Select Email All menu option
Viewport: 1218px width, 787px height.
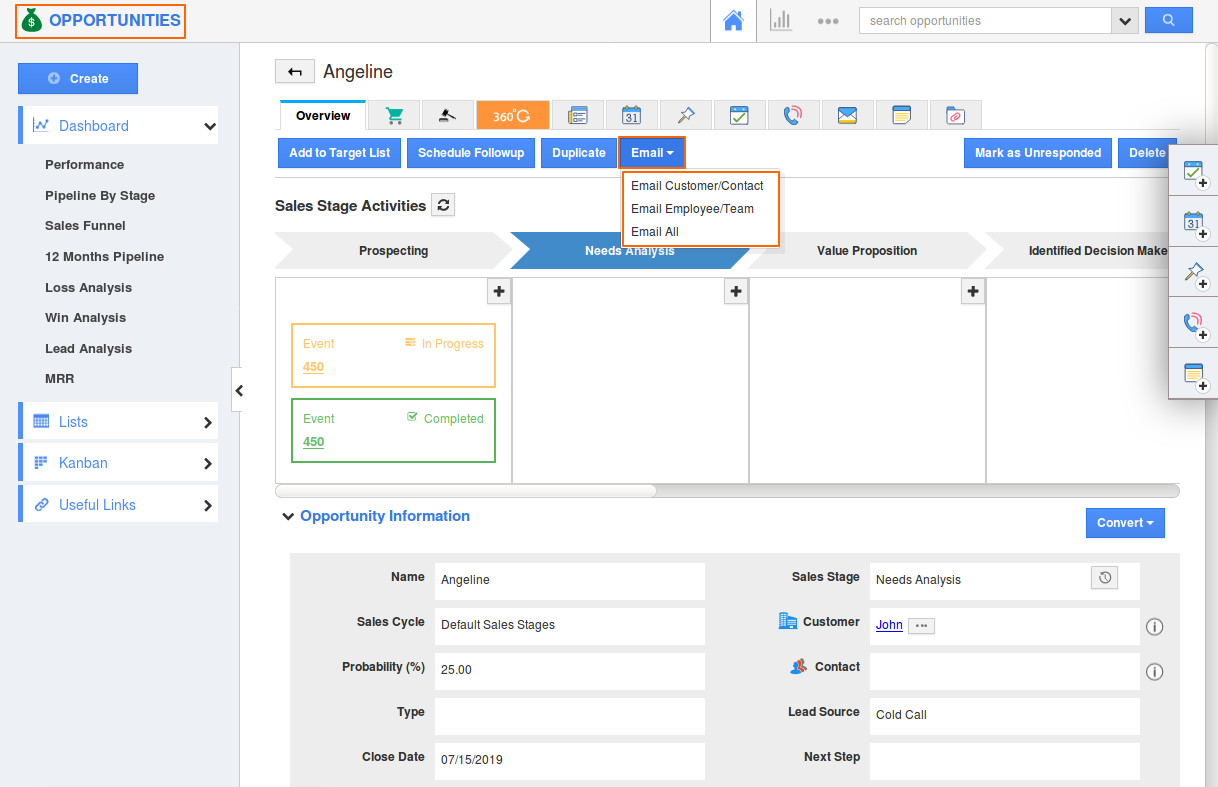coord(655,232)
